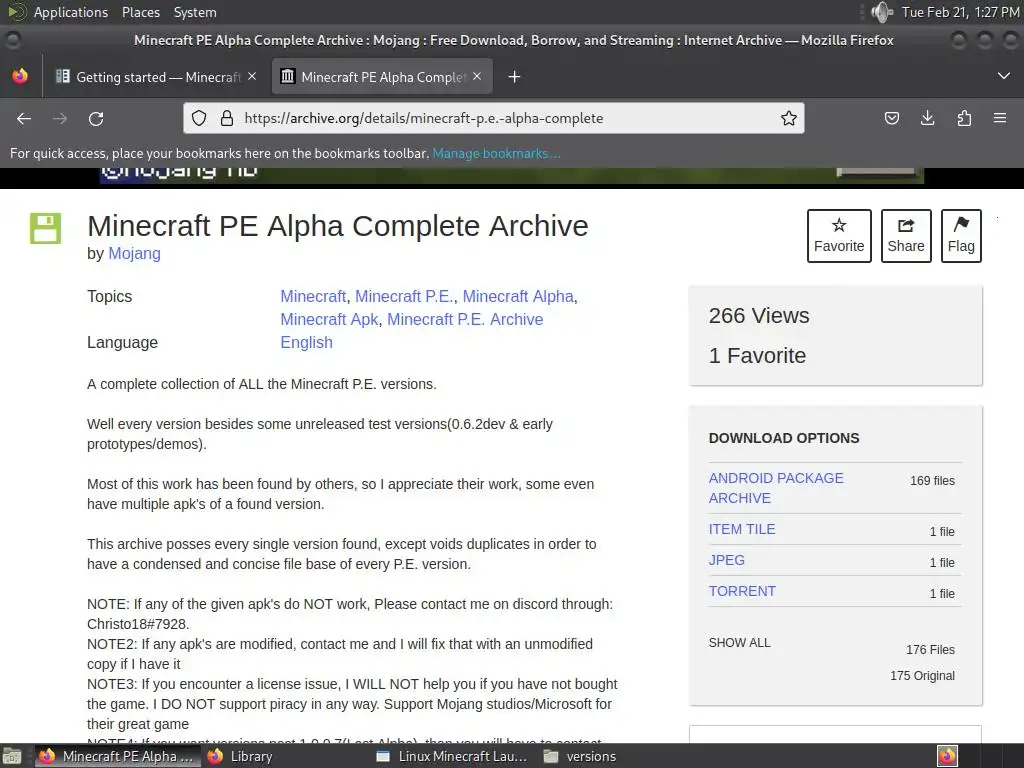Switch to Library taskbar window
Screen dimensions: 1024x768
tap(240, 756)
